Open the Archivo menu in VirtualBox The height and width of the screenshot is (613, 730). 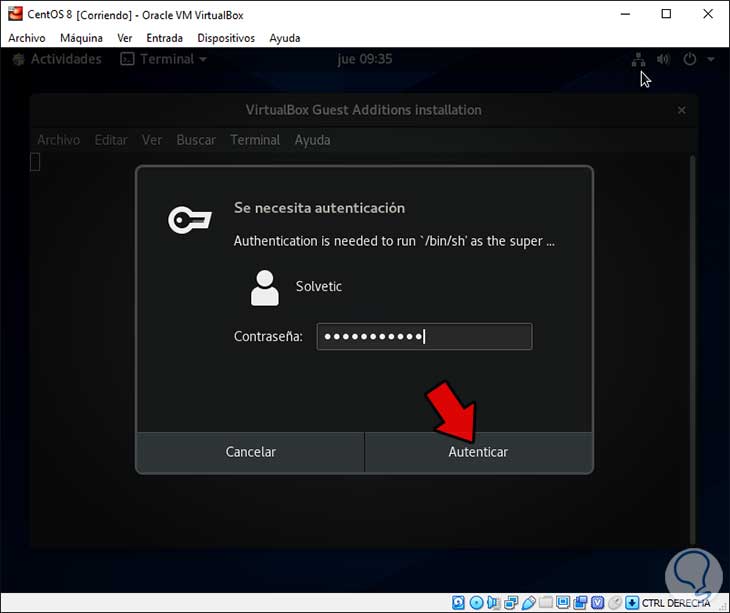pyautogui.click(x=27, y=38)
